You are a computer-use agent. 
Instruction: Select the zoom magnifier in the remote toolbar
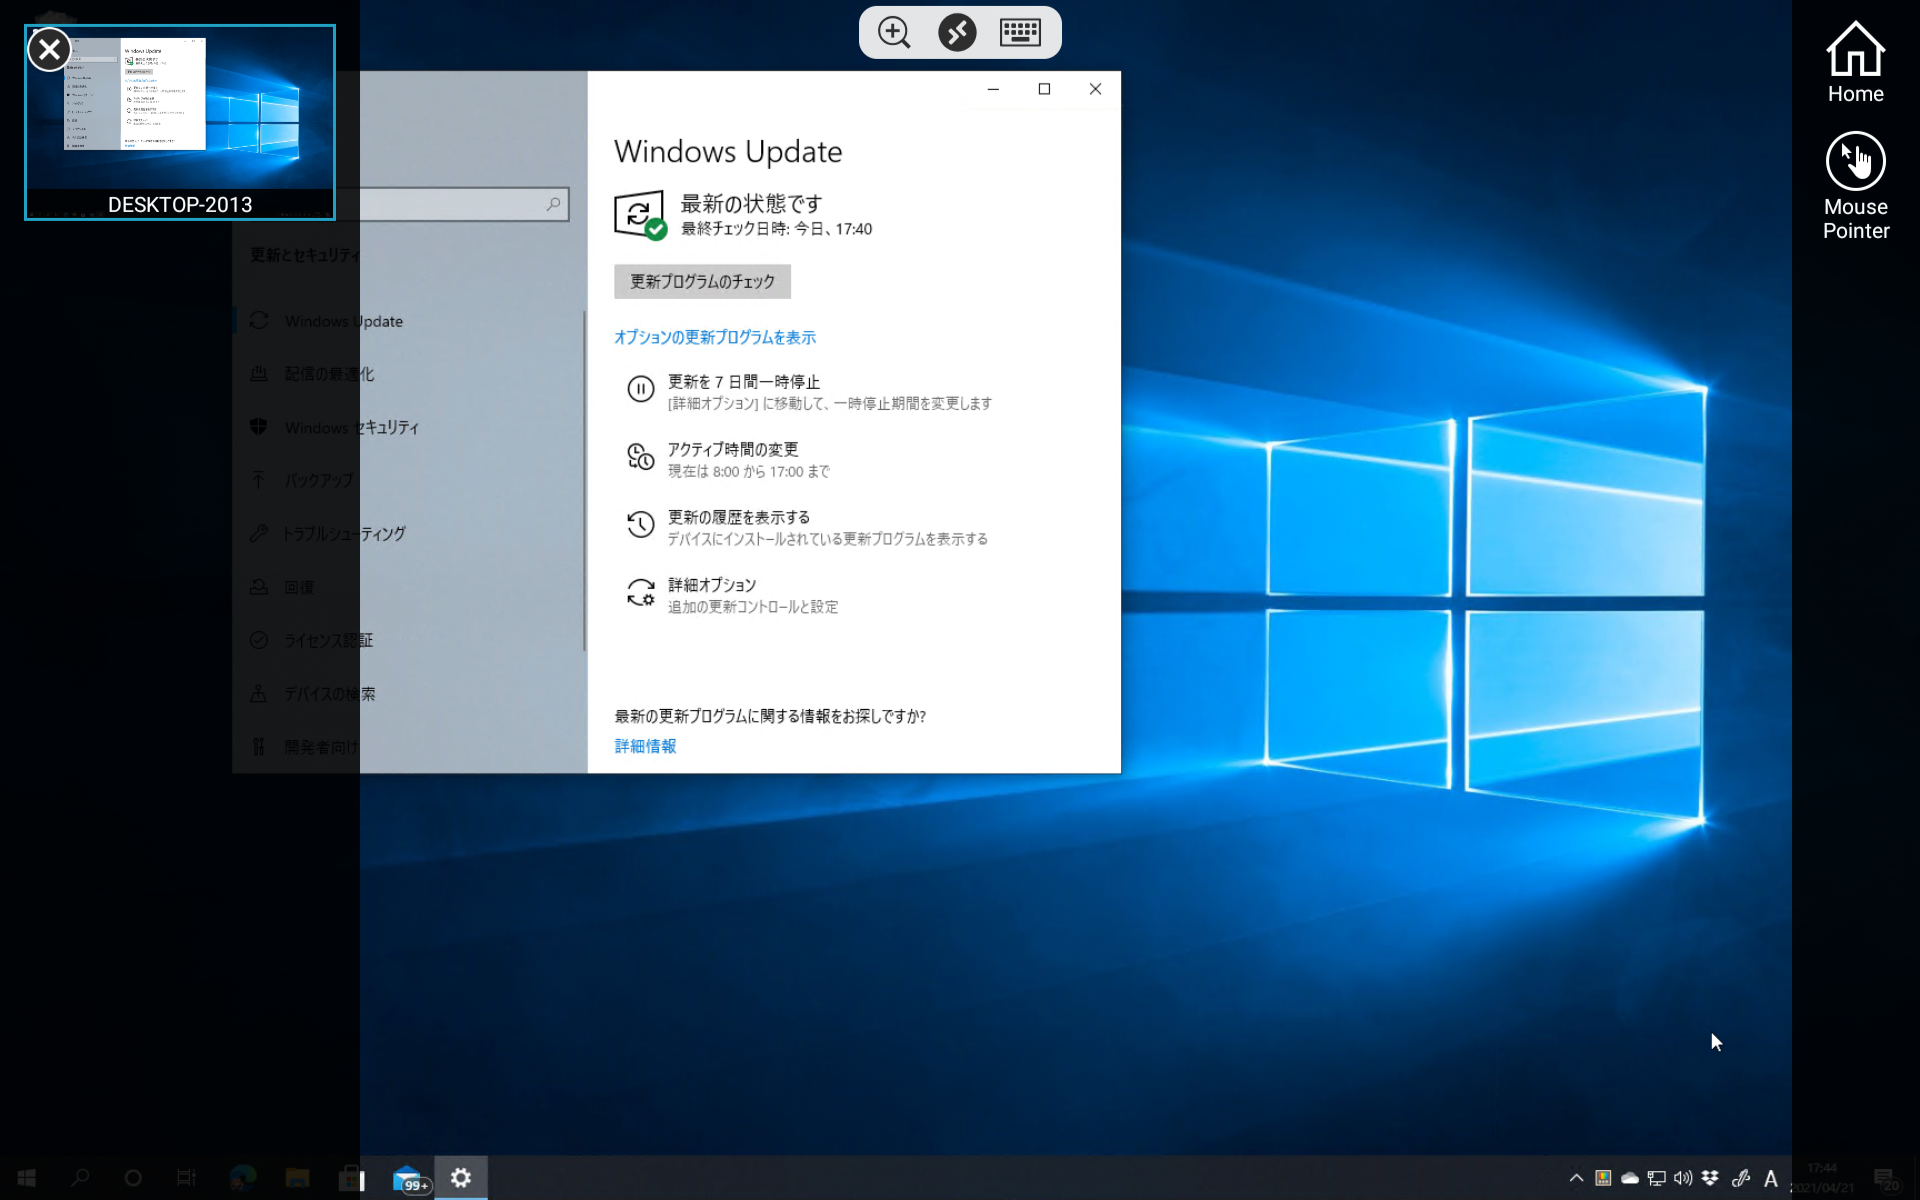[893, 32]
